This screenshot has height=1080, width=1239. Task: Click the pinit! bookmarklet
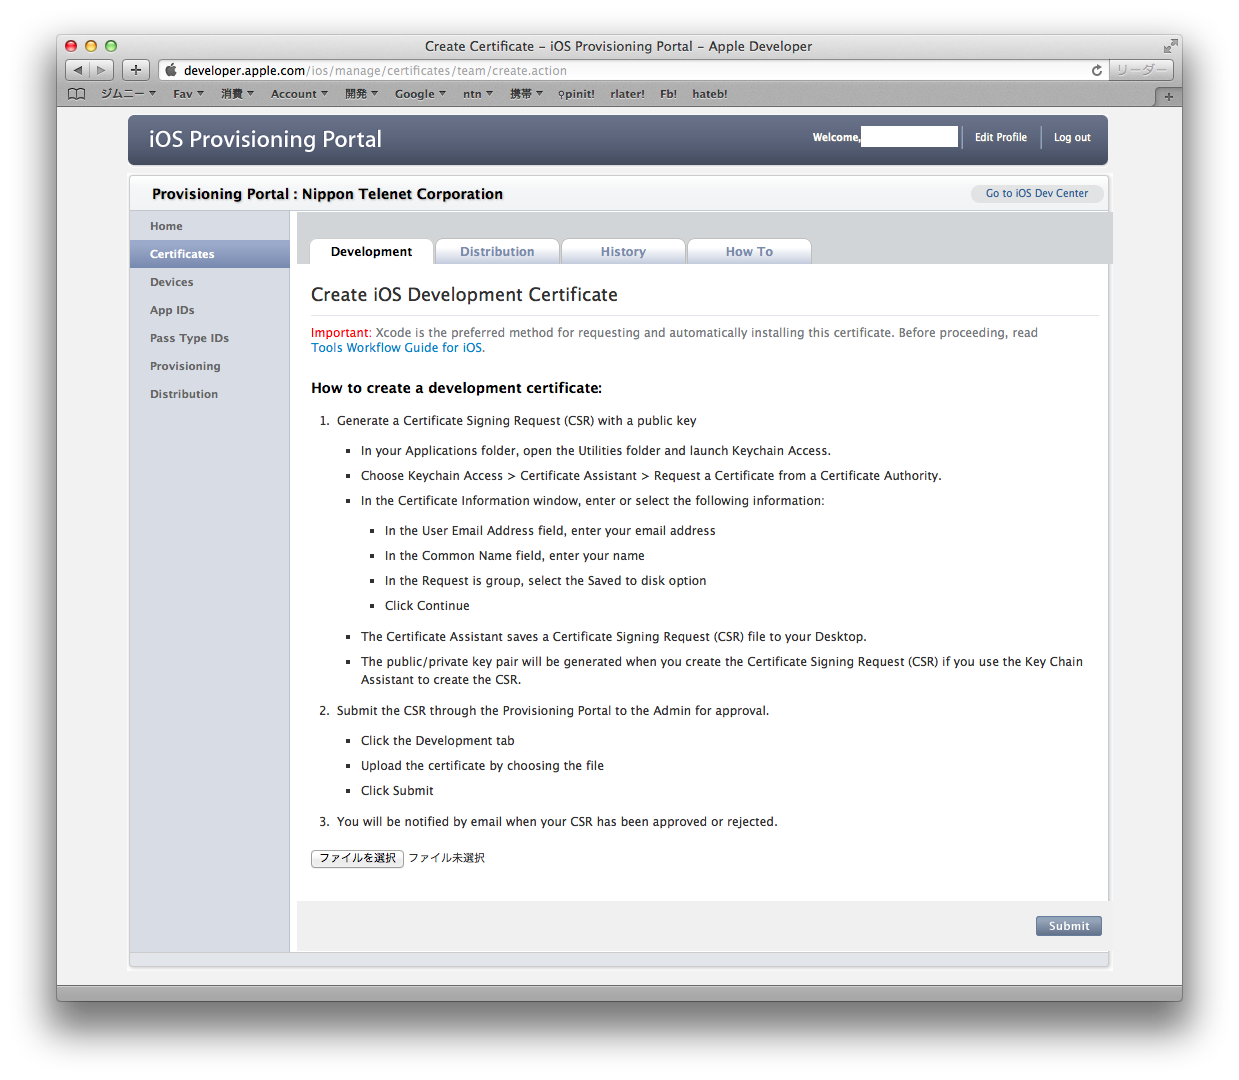pyautogui.click(x=576, y=94)
